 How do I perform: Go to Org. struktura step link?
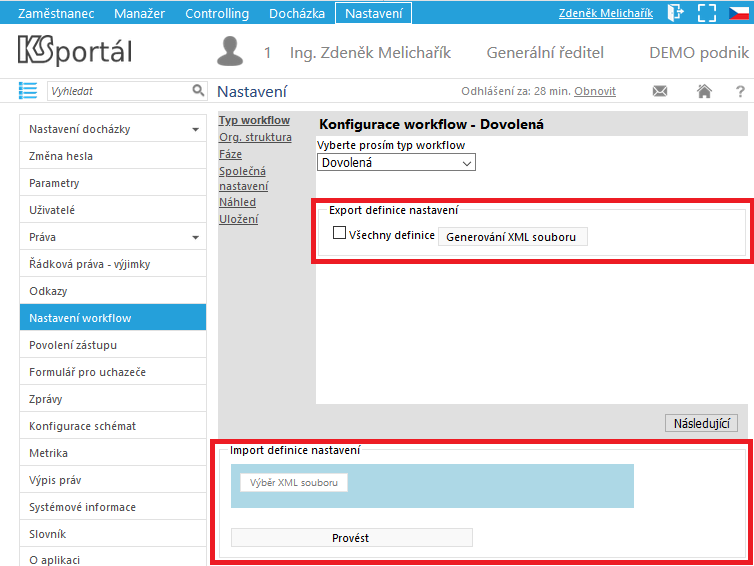255,137
